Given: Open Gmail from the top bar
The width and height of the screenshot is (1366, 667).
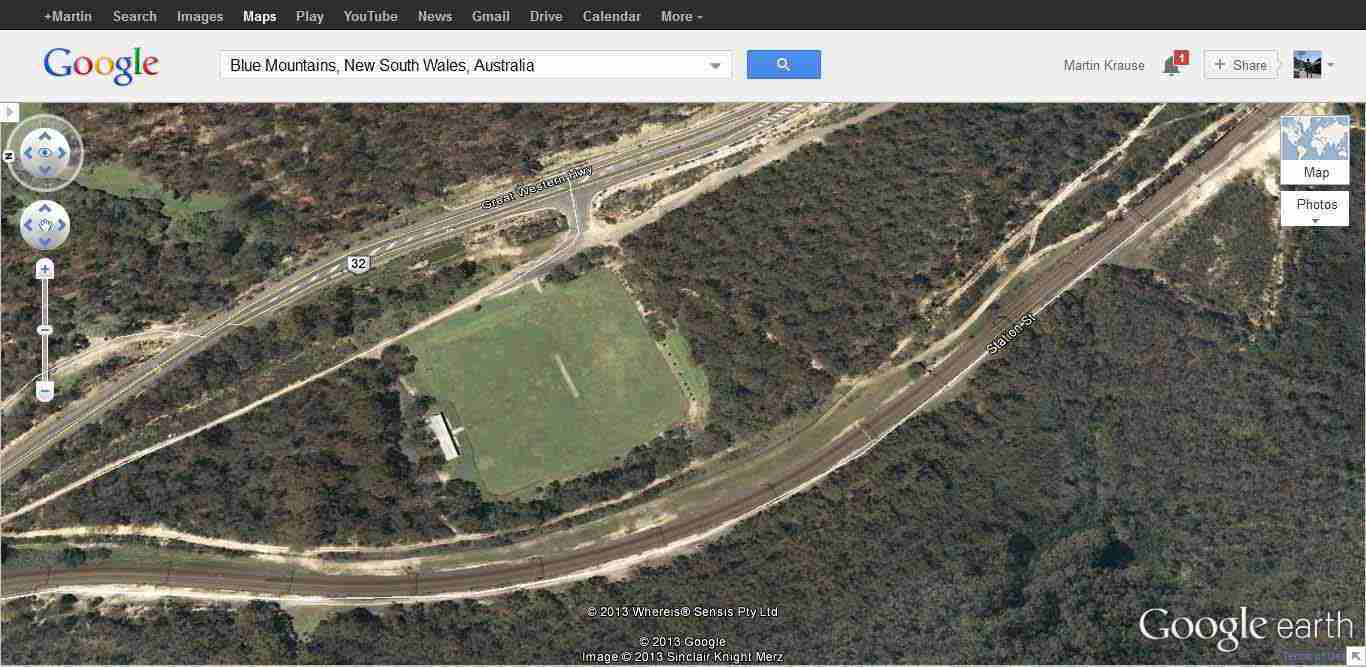Looking at the screenshot, I should (491, 16).
